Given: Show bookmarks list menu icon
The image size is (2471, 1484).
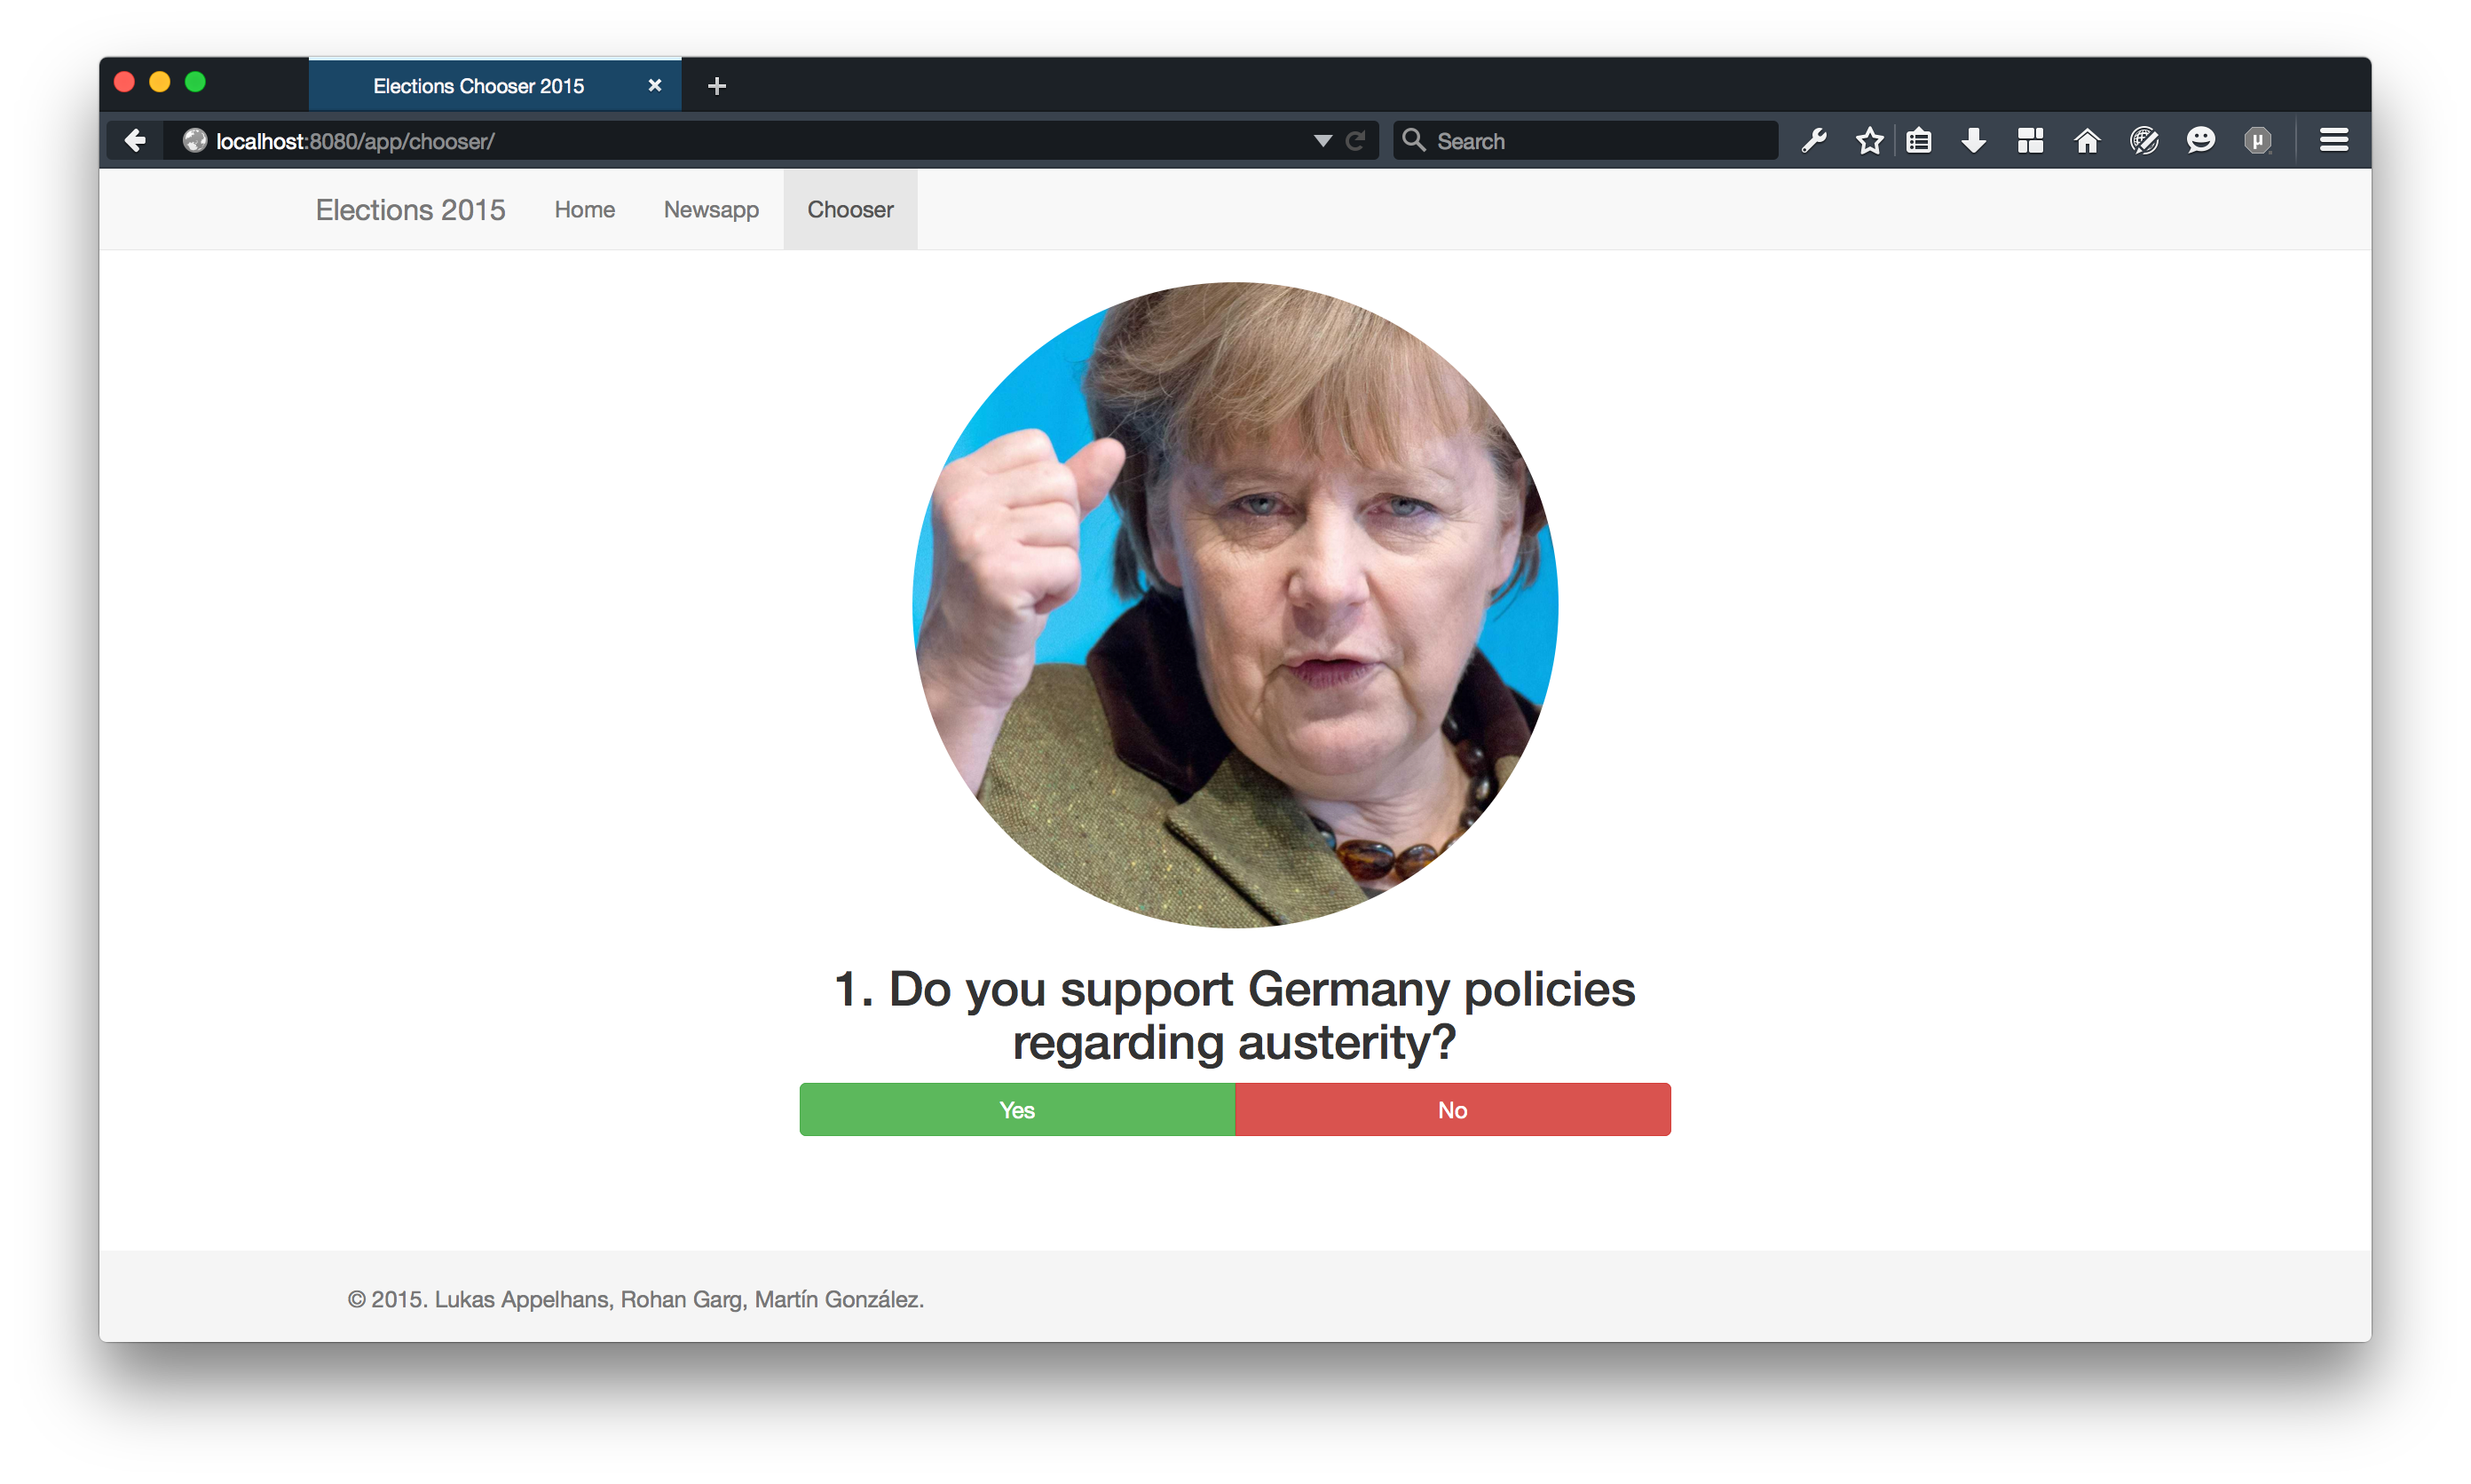Looking at the screenshot, I should [x=1918, y=141].
